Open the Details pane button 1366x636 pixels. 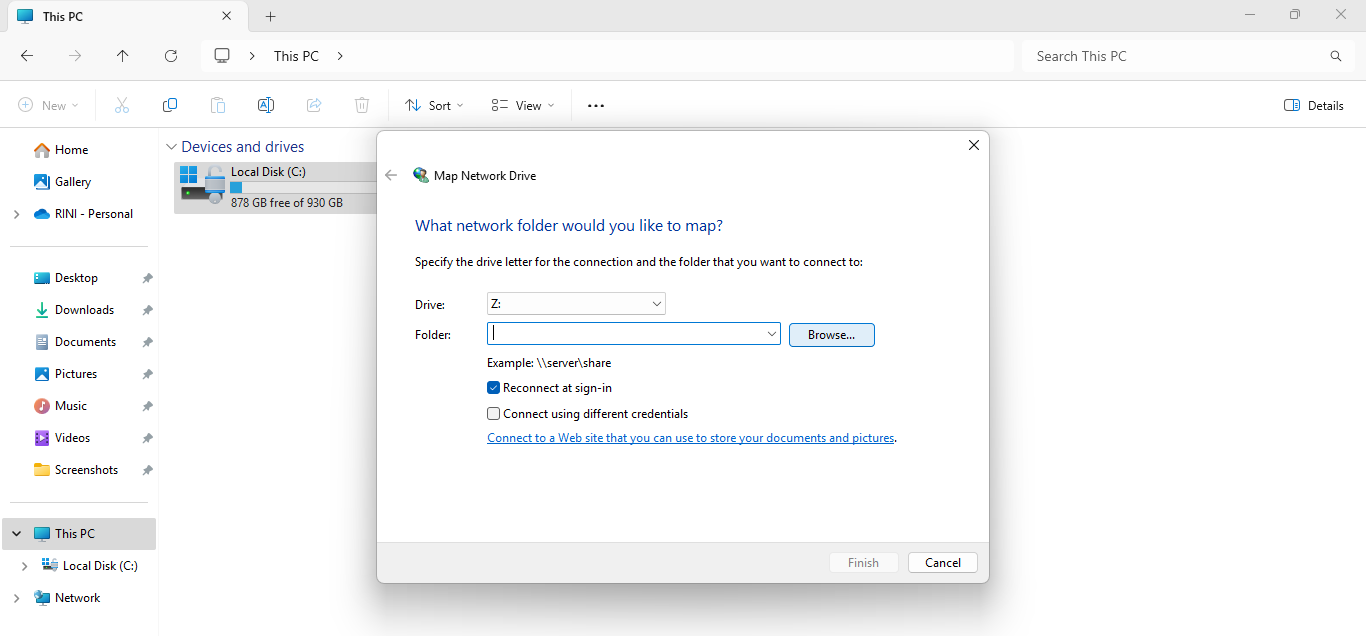click(1313, 105)
